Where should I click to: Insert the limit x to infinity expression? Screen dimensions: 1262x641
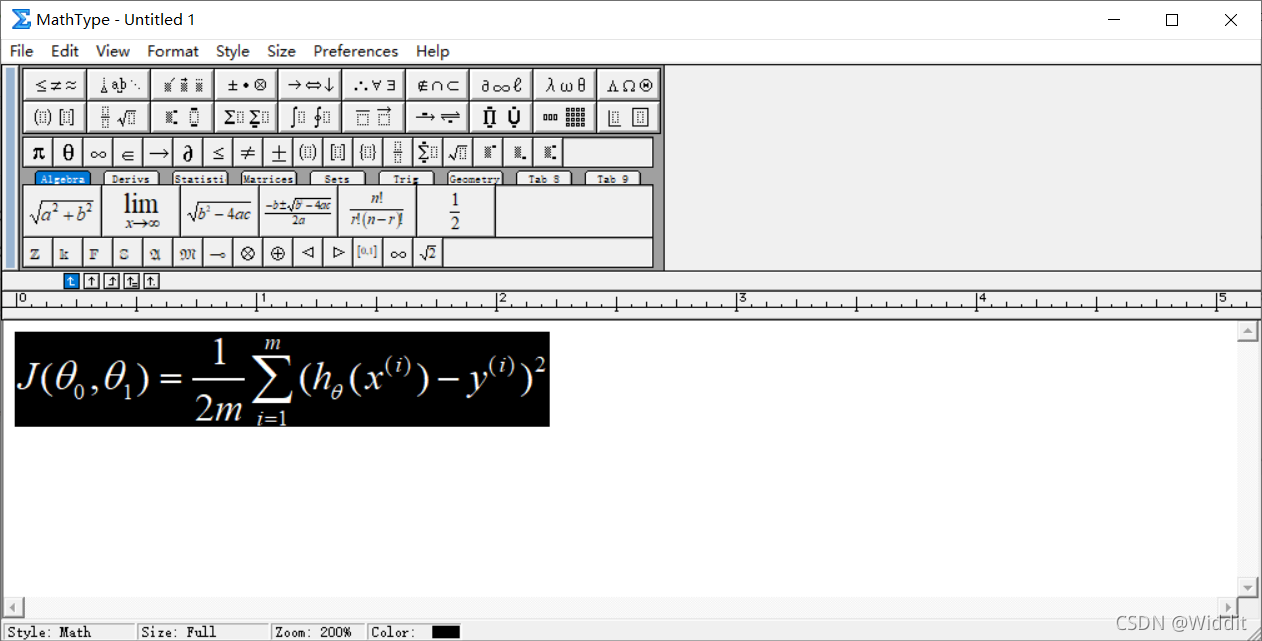click(141, 211)
